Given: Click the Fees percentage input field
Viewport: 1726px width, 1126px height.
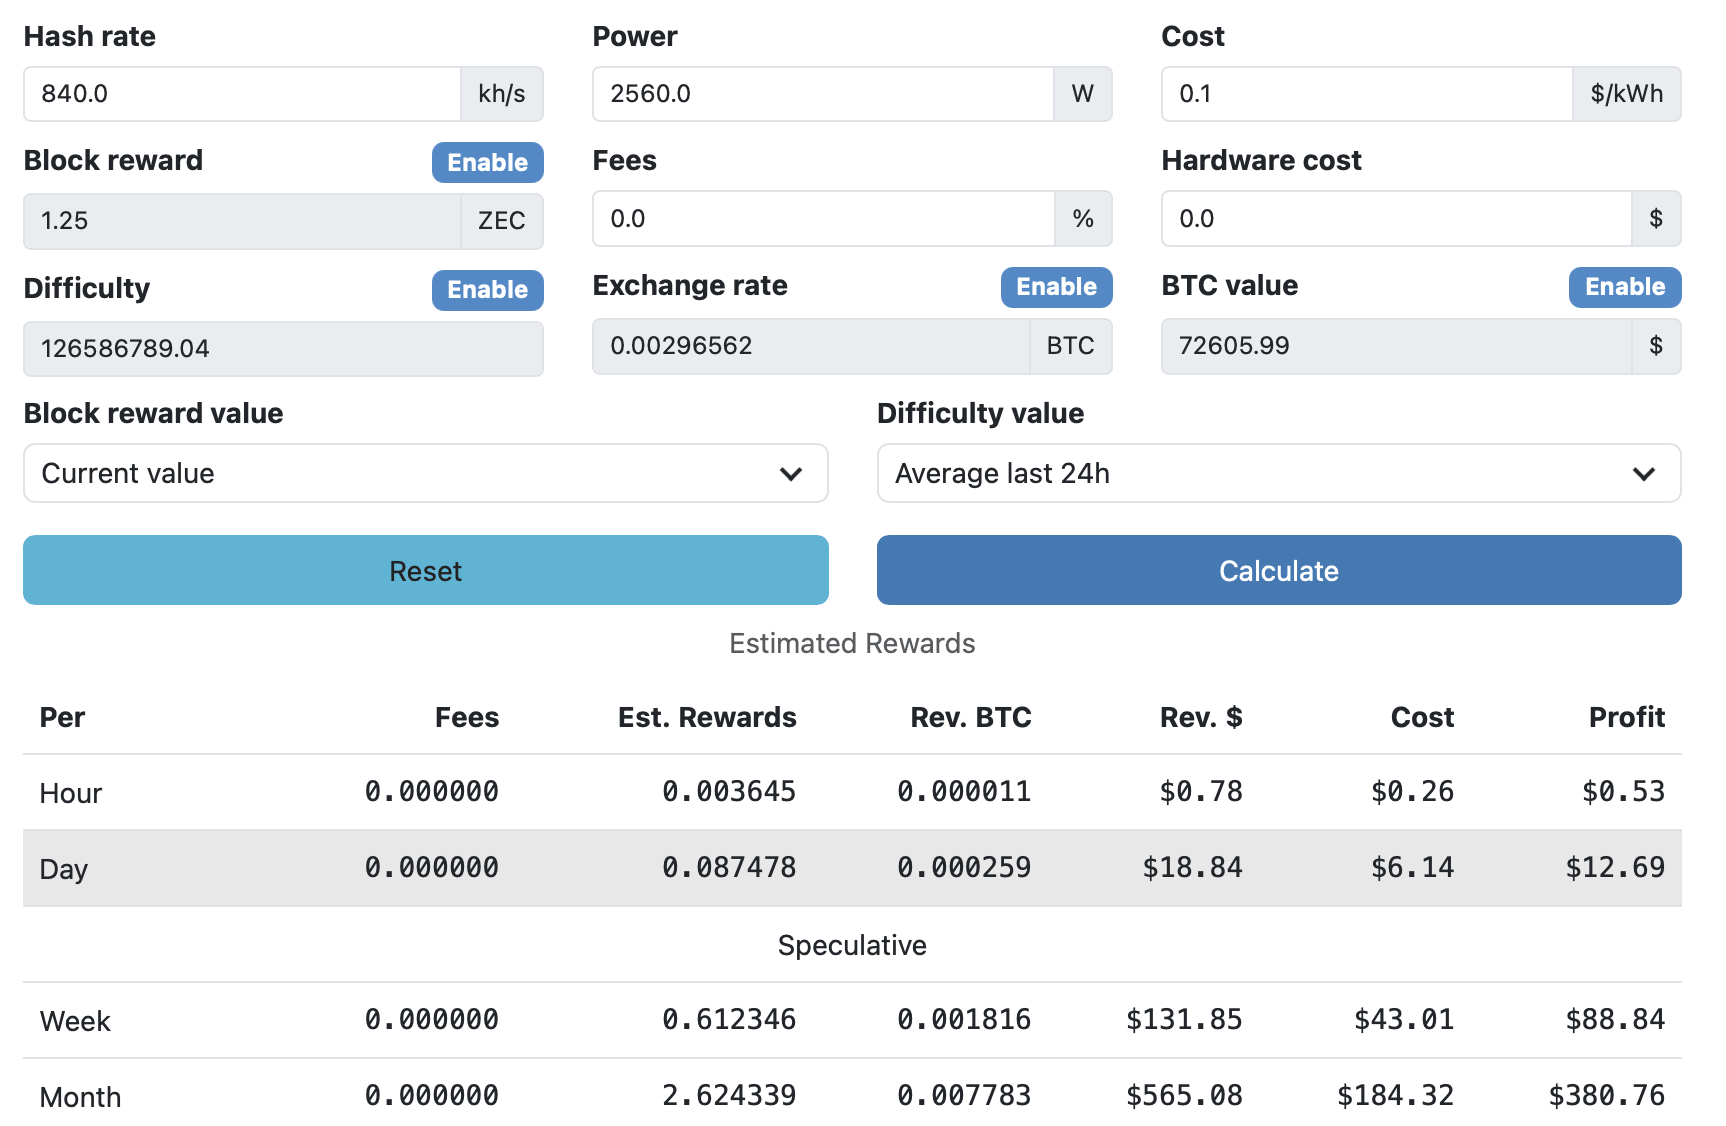Looking at the screenshot, I should (820, 219).
